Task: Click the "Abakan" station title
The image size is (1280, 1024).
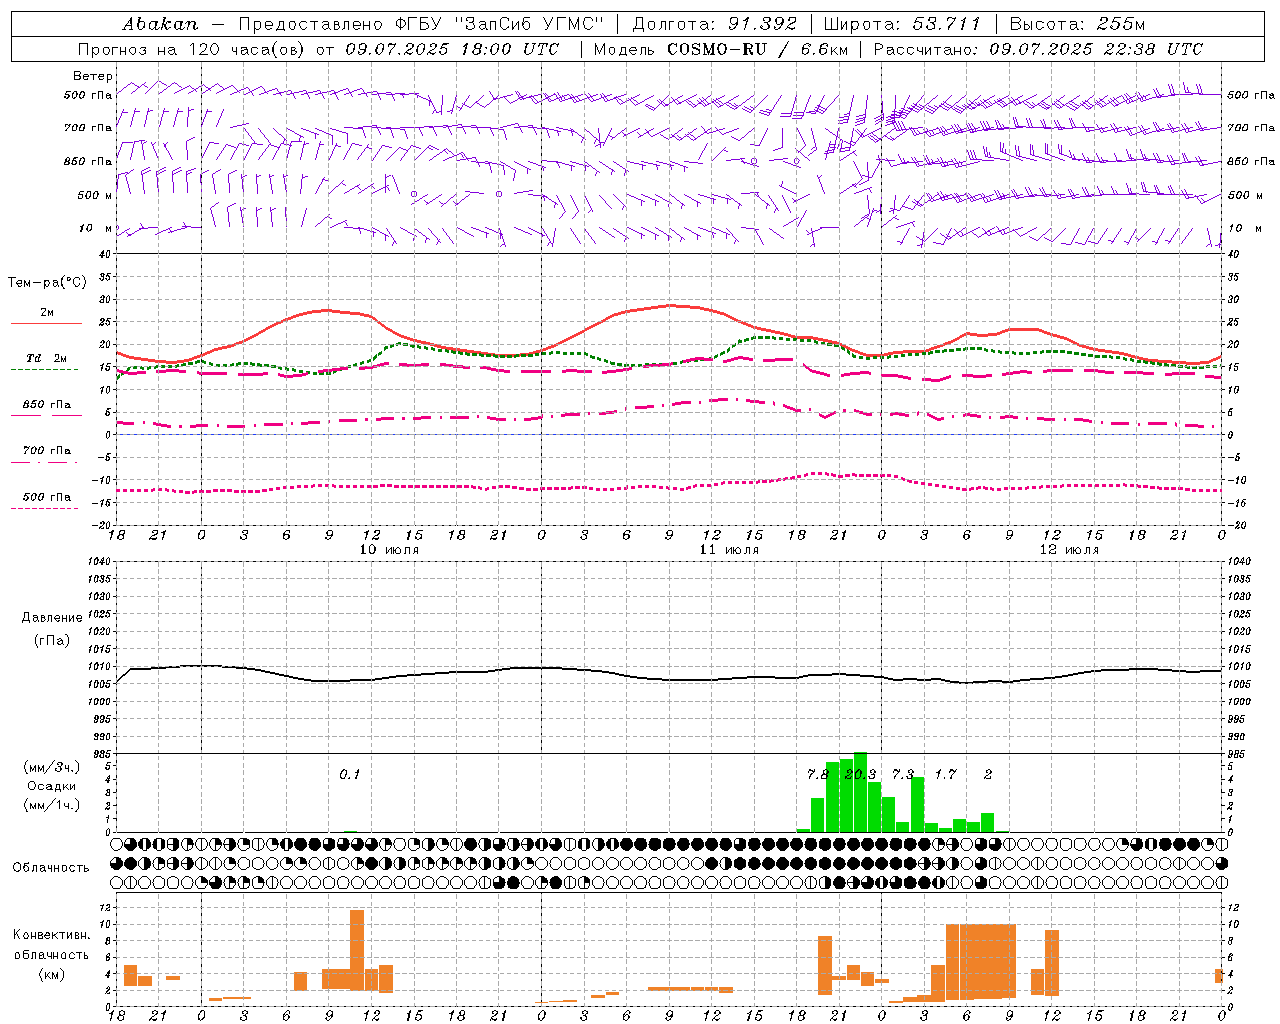Action: (160, 23)
